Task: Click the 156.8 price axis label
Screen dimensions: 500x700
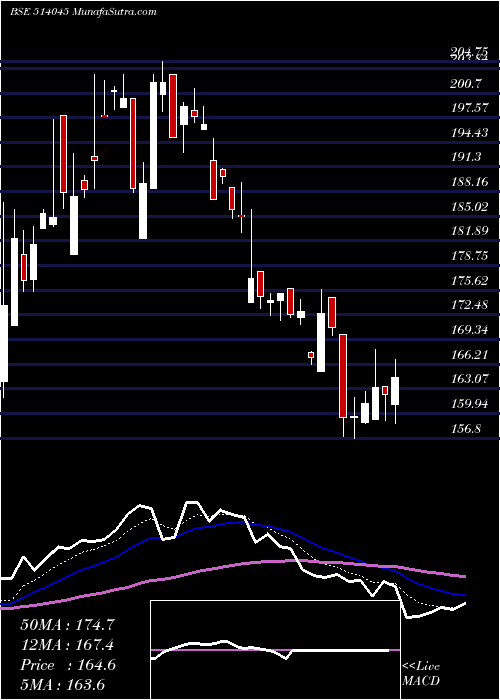Action: click(466, 429)
